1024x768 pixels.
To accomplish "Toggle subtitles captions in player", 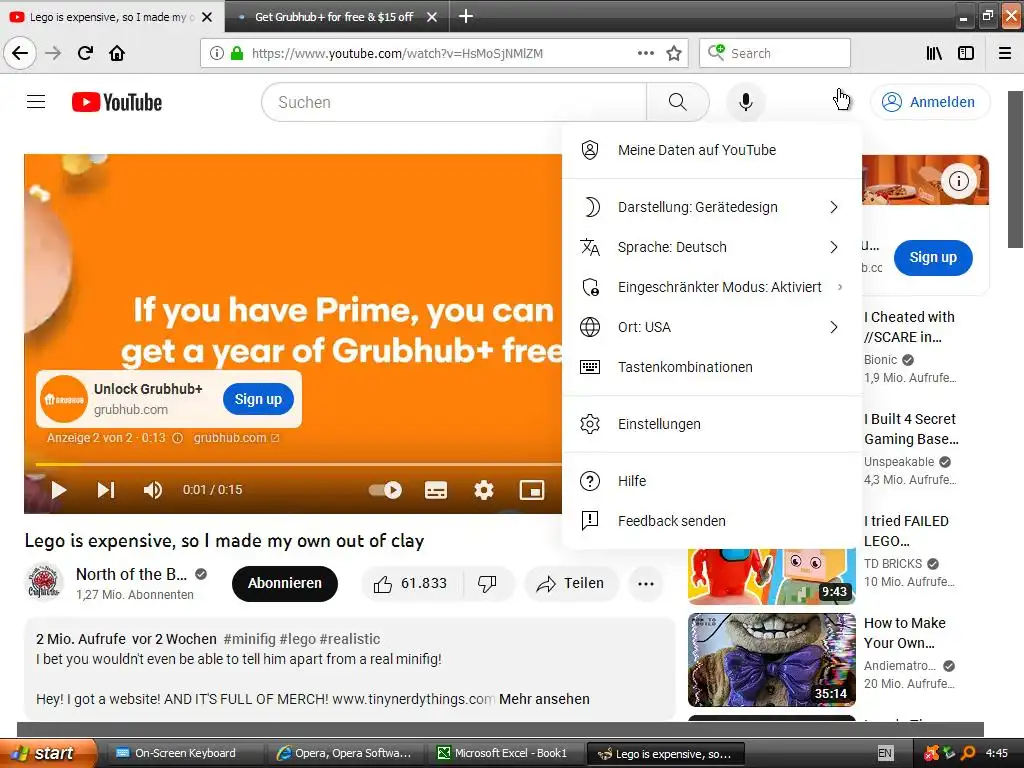I will [x=436, y=490].
